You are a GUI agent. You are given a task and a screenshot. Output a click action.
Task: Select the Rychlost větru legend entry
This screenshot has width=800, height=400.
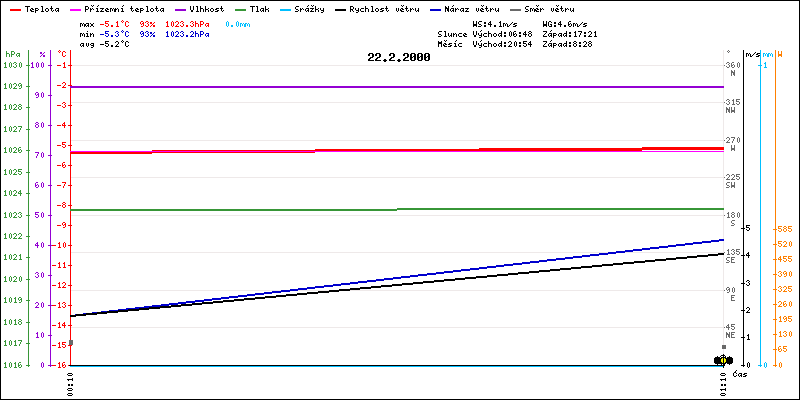coord(376,8)
